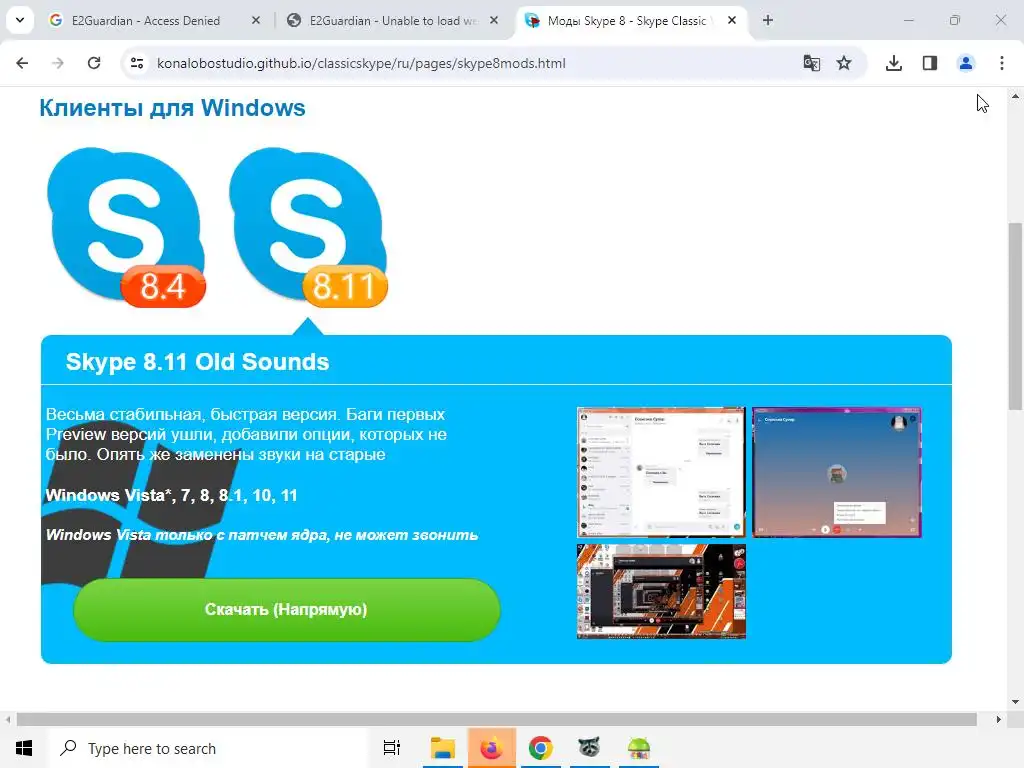Click the vertical scrollbar up arrow

click(x=1015, y=96)
